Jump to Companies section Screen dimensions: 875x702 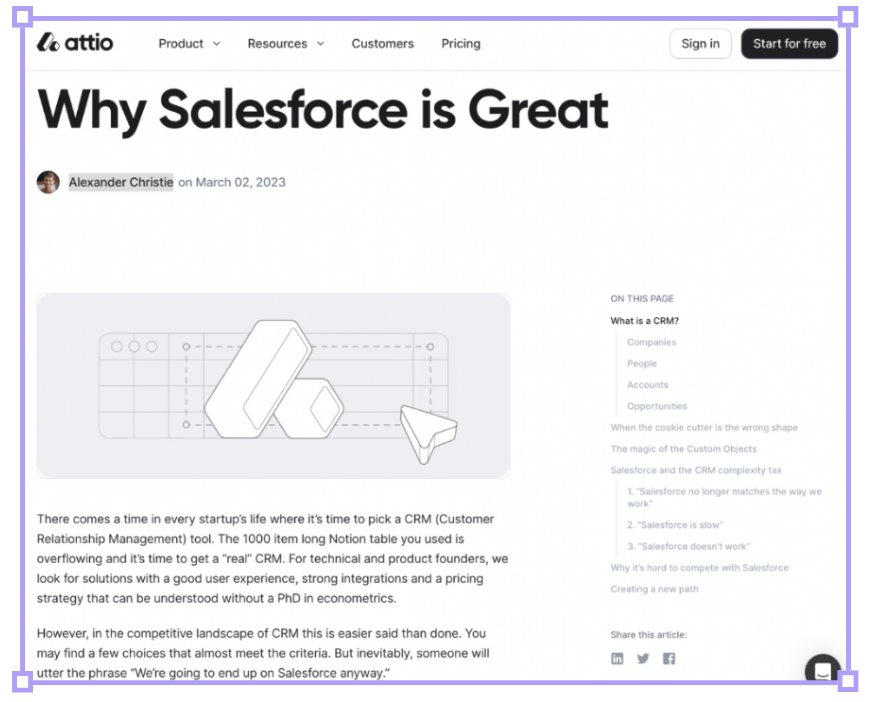(651, 342)
